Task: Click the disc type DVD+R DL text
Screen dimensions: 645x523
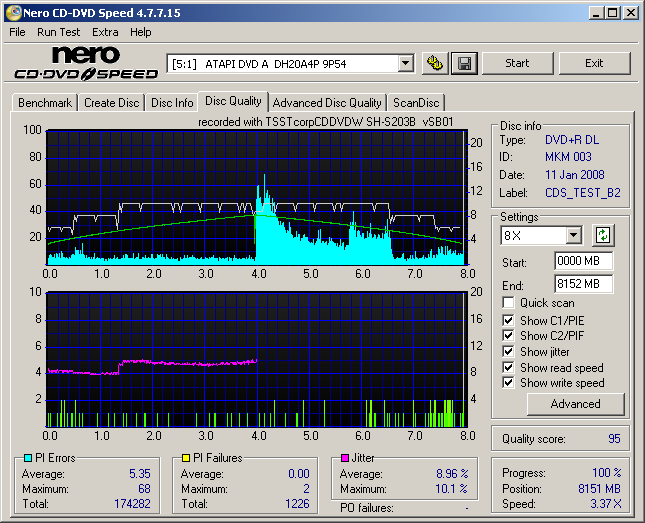Action: click(x=572, y=140)
